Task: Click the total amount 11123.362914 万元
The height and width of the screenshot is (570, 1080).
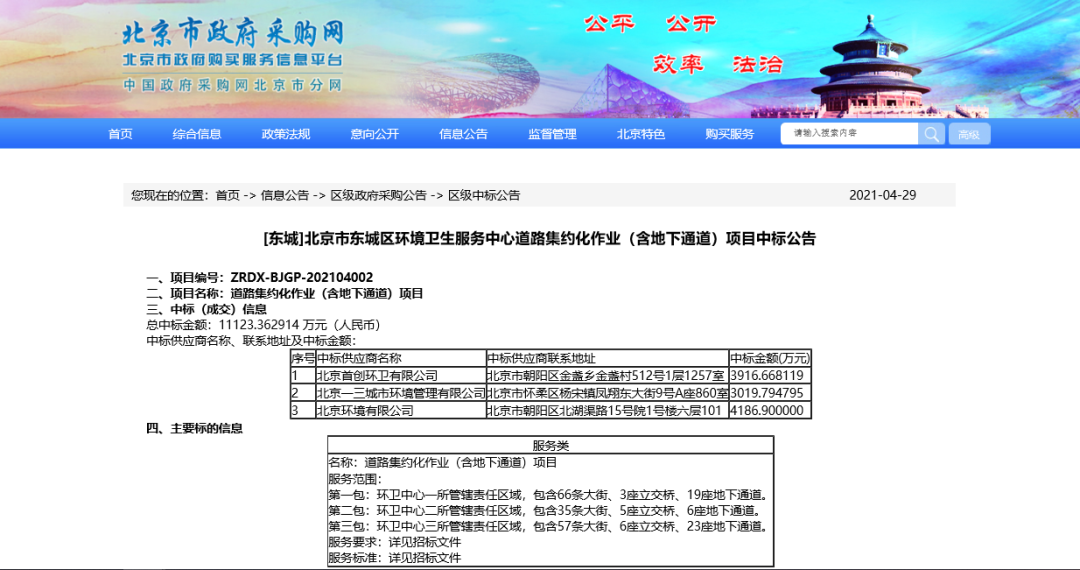Action: pos(300,325)
